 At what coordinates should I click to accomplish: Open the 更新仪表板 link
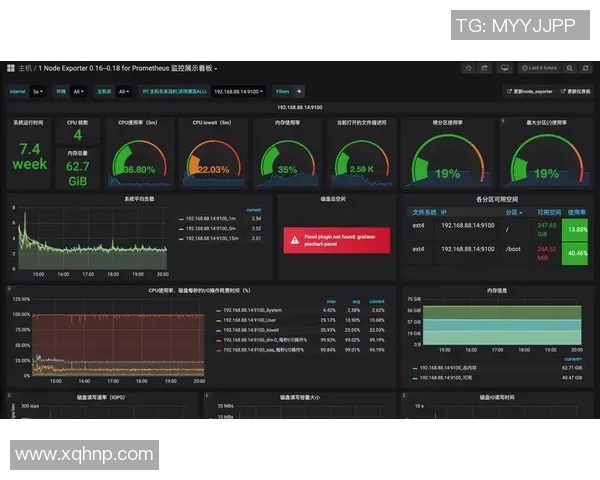[577, 91]
